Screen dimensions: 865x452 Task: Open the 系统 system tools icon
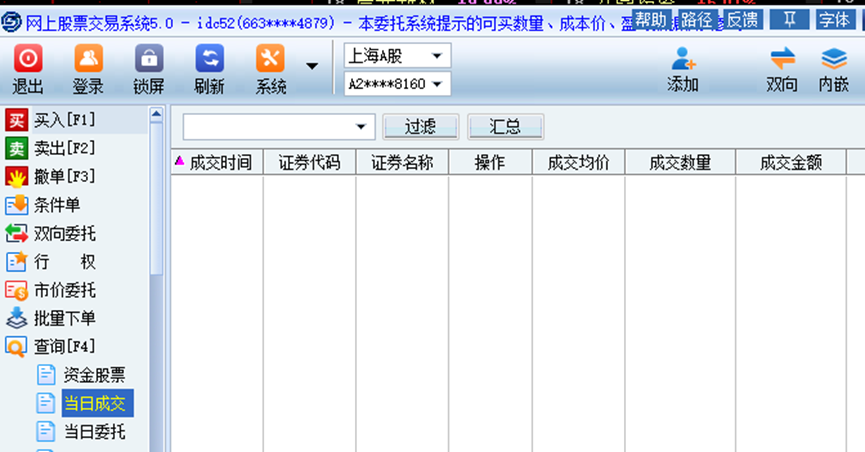click(270, 59)
